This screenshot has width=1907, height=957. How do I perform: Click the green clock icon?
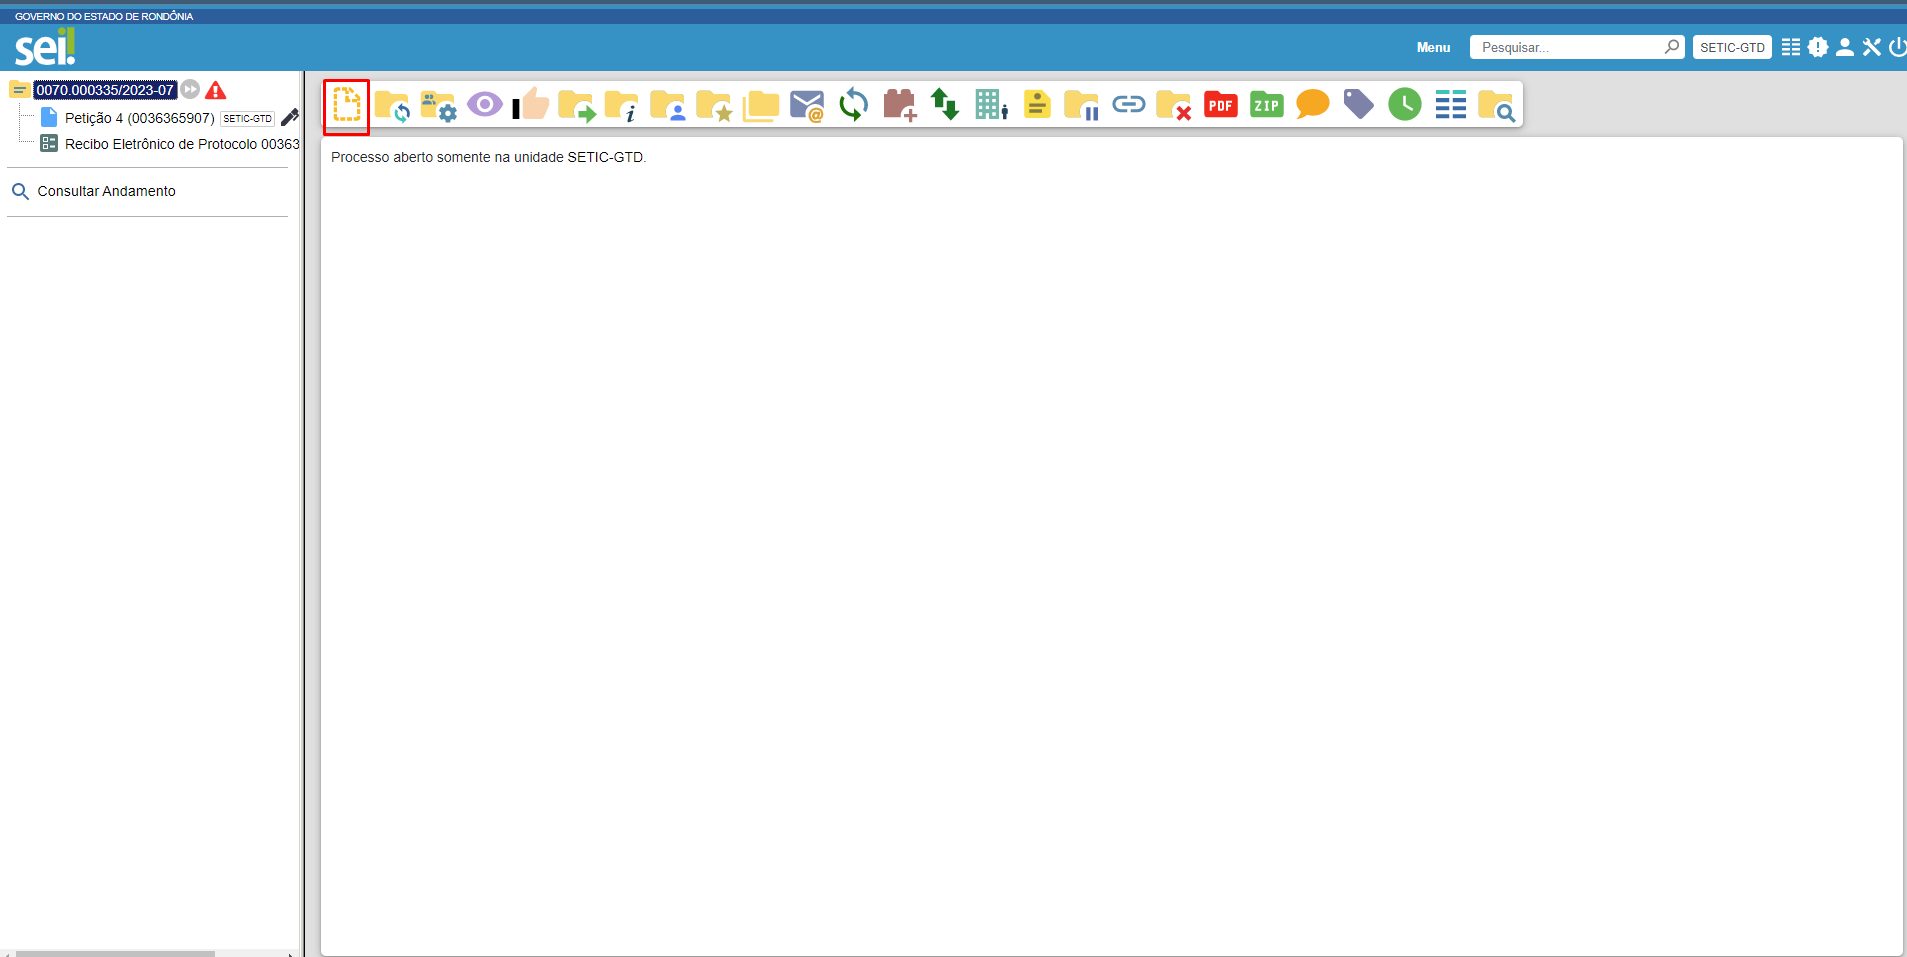tap(1405, 104)
